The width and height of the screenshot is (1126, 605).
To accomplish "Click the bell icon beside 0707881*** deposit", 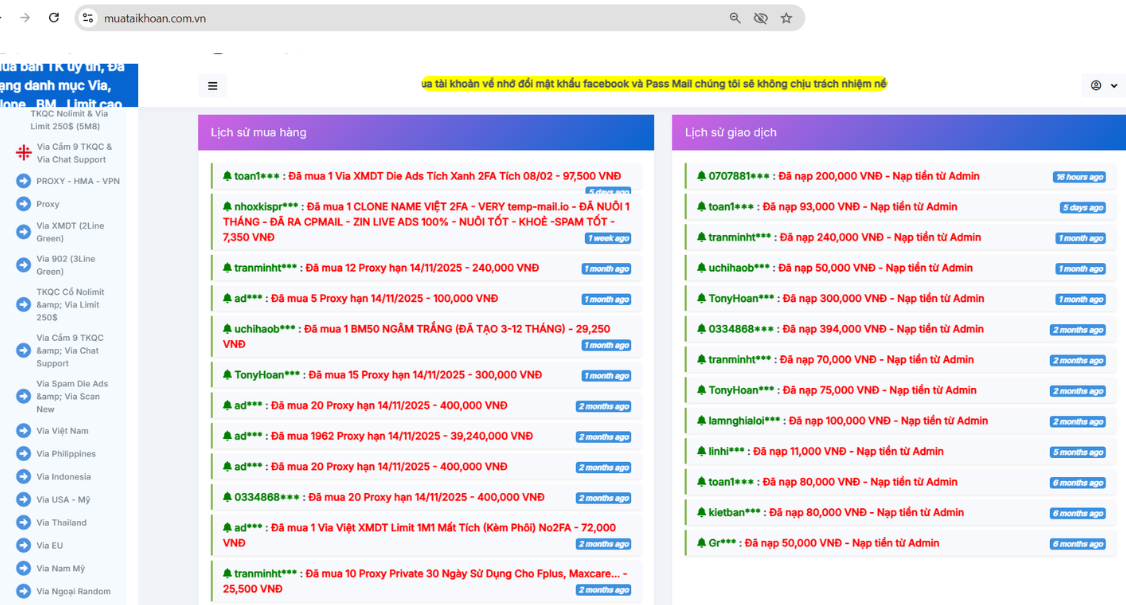I will 701,176.
